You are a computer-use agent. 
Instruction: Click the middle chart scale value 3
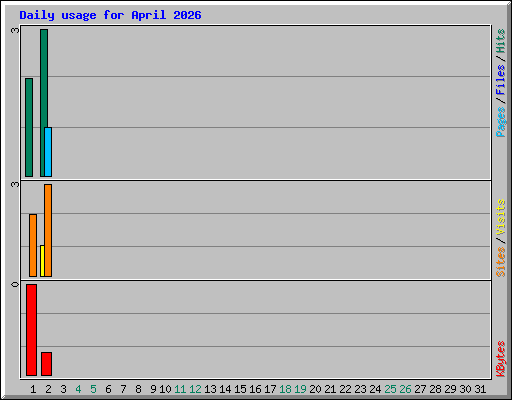[x=15, y=184]
